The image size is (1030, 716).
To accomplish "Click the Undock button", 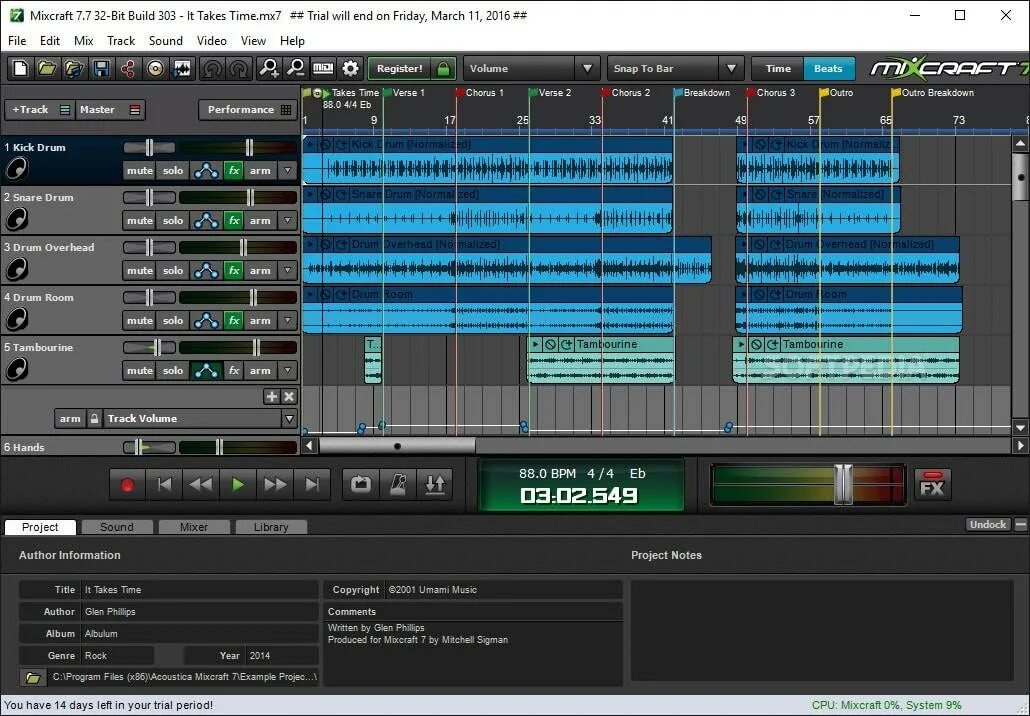I will click(988, 524).
